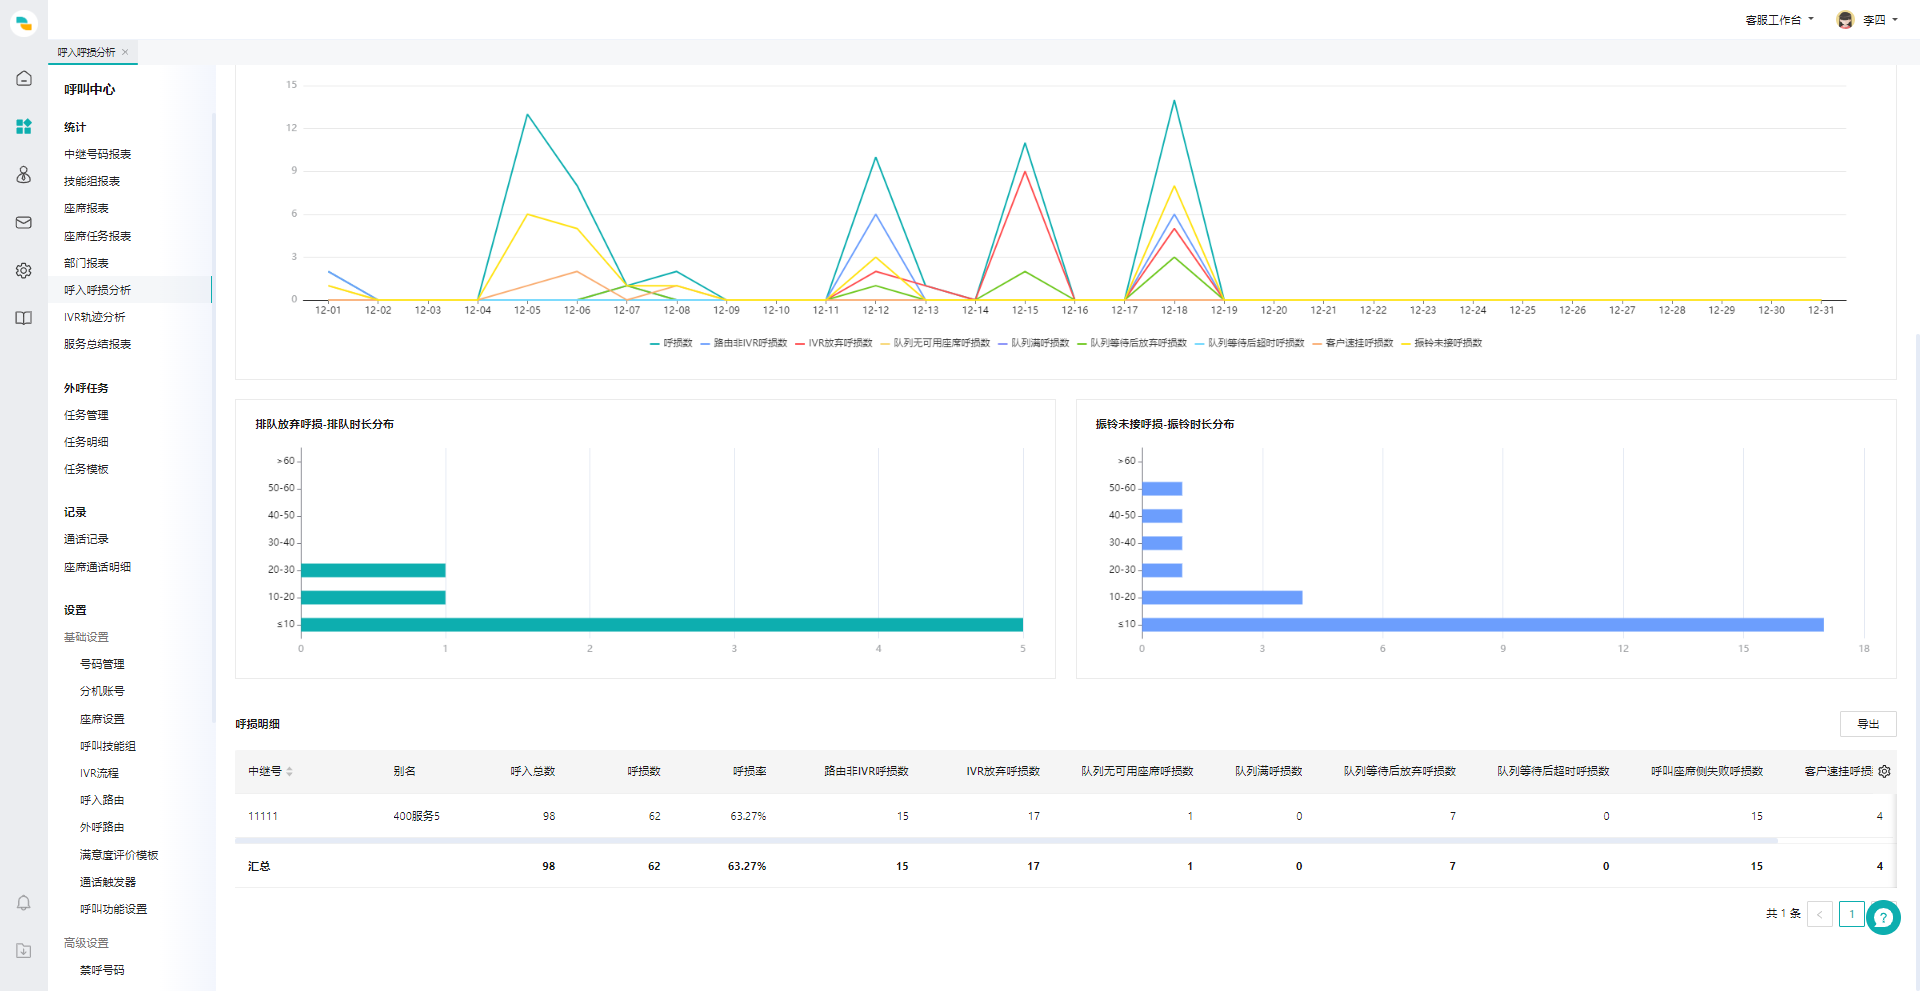Toggle 振铃未接呼损数 legend series
Image resolution: width=1920 pixels, height=991 pixels.
tap(1442, 343)
